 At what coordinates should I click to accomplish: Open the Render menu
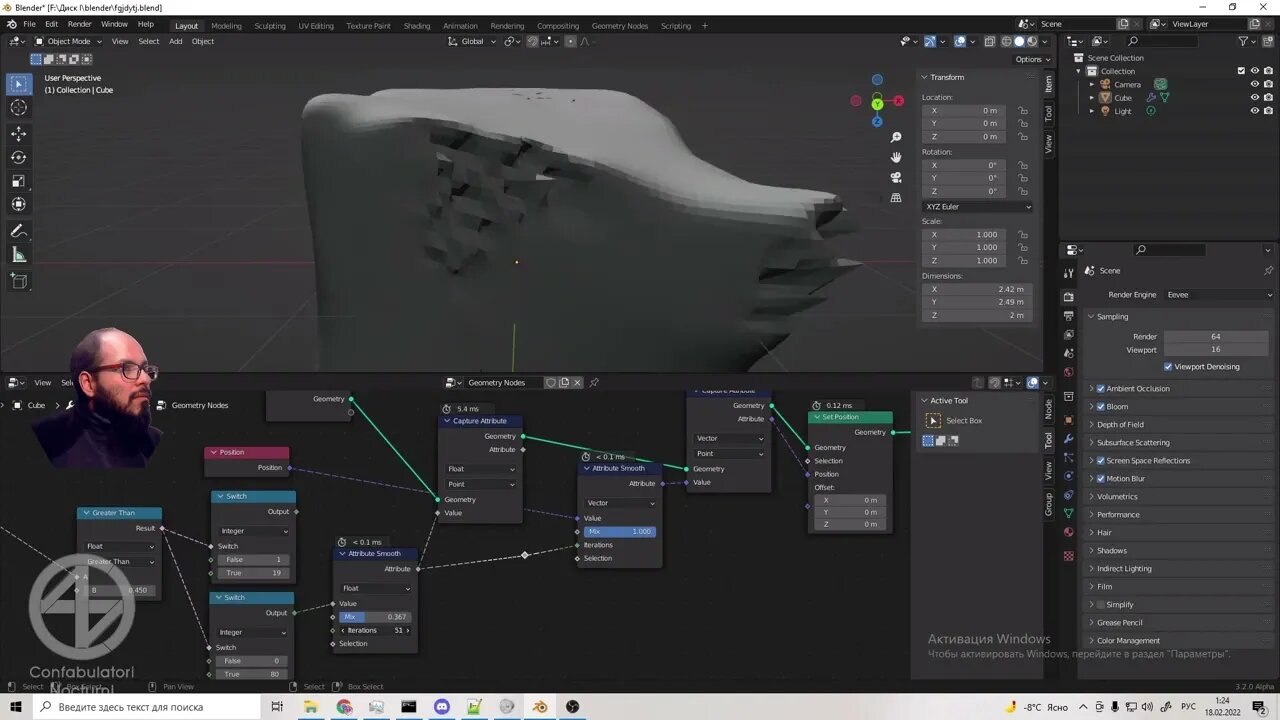tap(80, 24)
